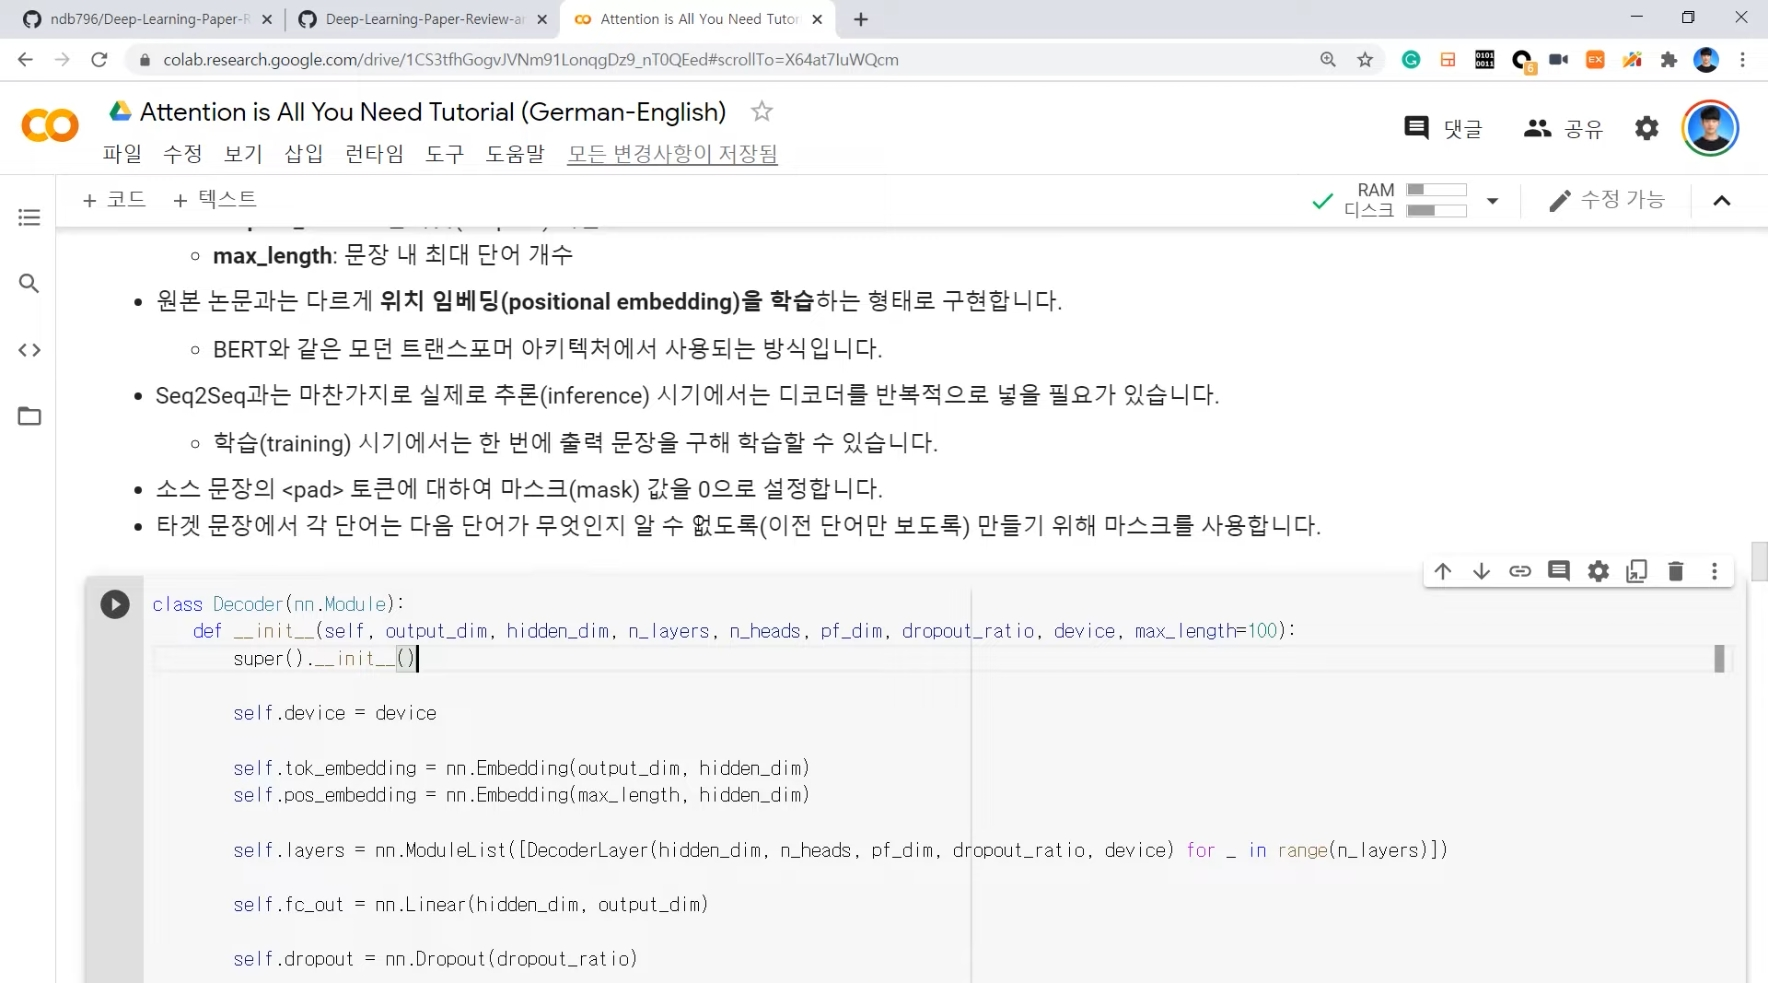The width and height of the screenshot is (1768, 983).
Task: Open the Chrome profile avatar
Action: 1706,60
